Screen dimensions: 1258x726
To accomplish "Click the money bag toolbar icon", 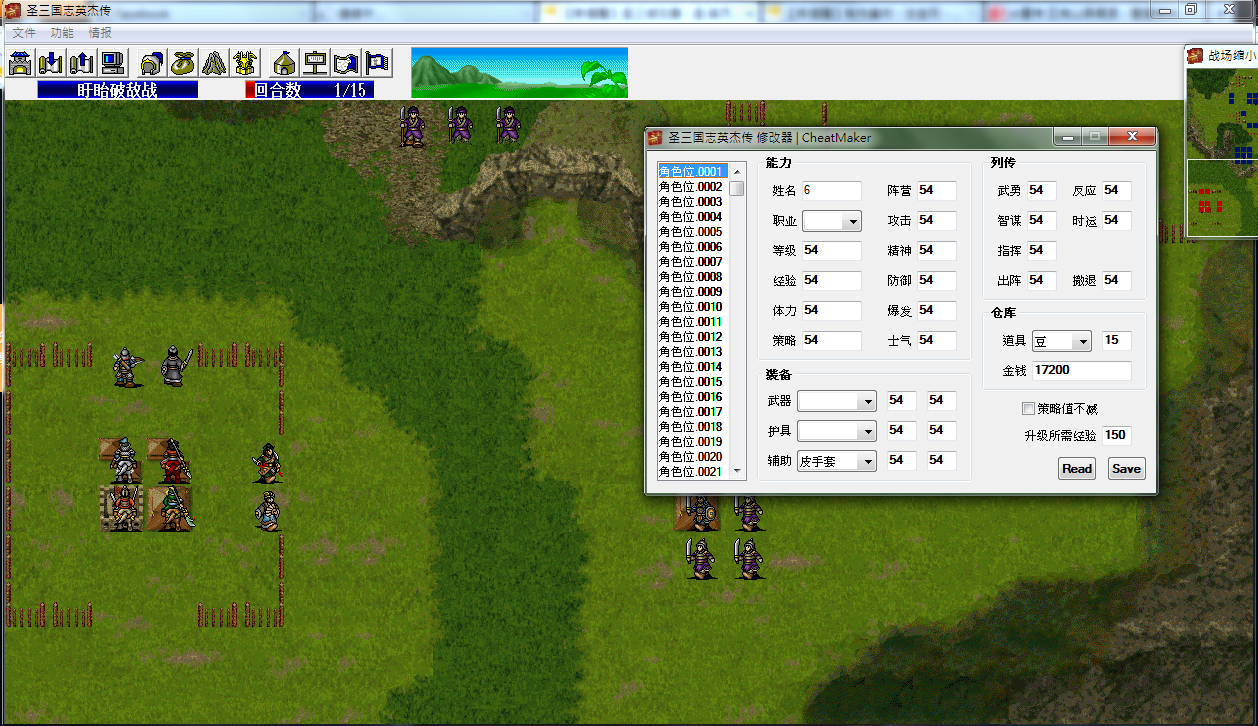I will (183, 63).
